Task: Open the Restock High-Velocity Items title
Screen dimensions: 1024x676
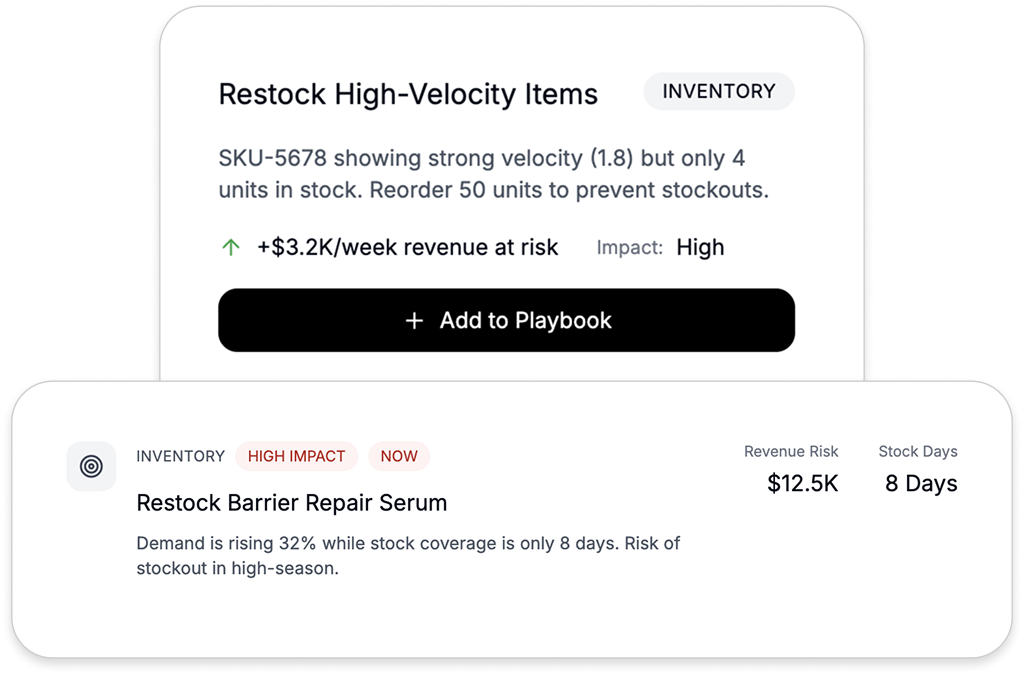Action: tap(408, 95)
